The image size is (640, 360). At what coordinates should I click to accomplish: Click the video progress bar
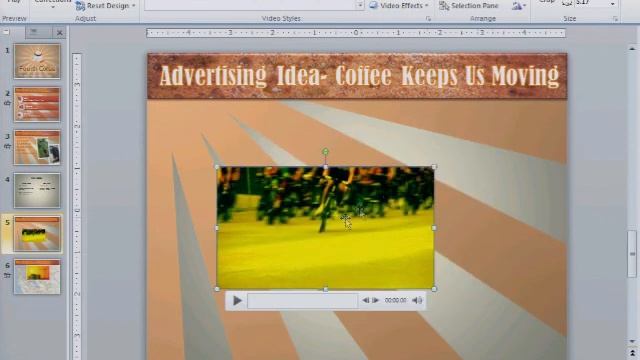coord(302,301)
